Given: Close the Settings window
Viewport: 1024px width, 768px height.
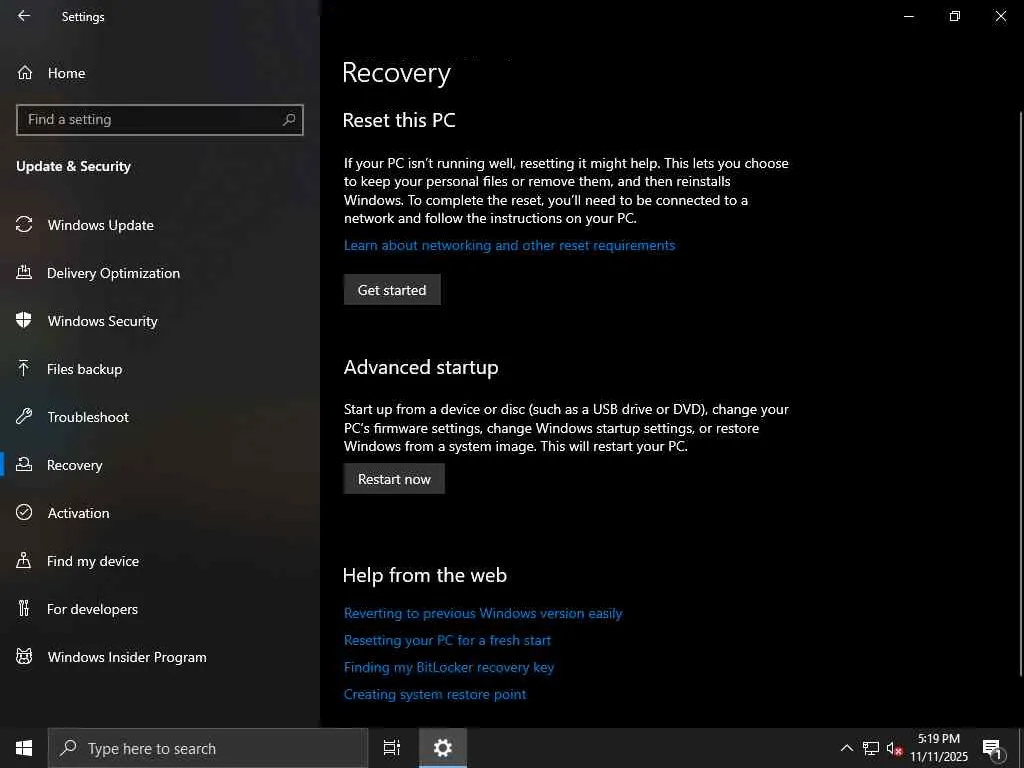Looking at the screenshot, I should point(1000,16).
